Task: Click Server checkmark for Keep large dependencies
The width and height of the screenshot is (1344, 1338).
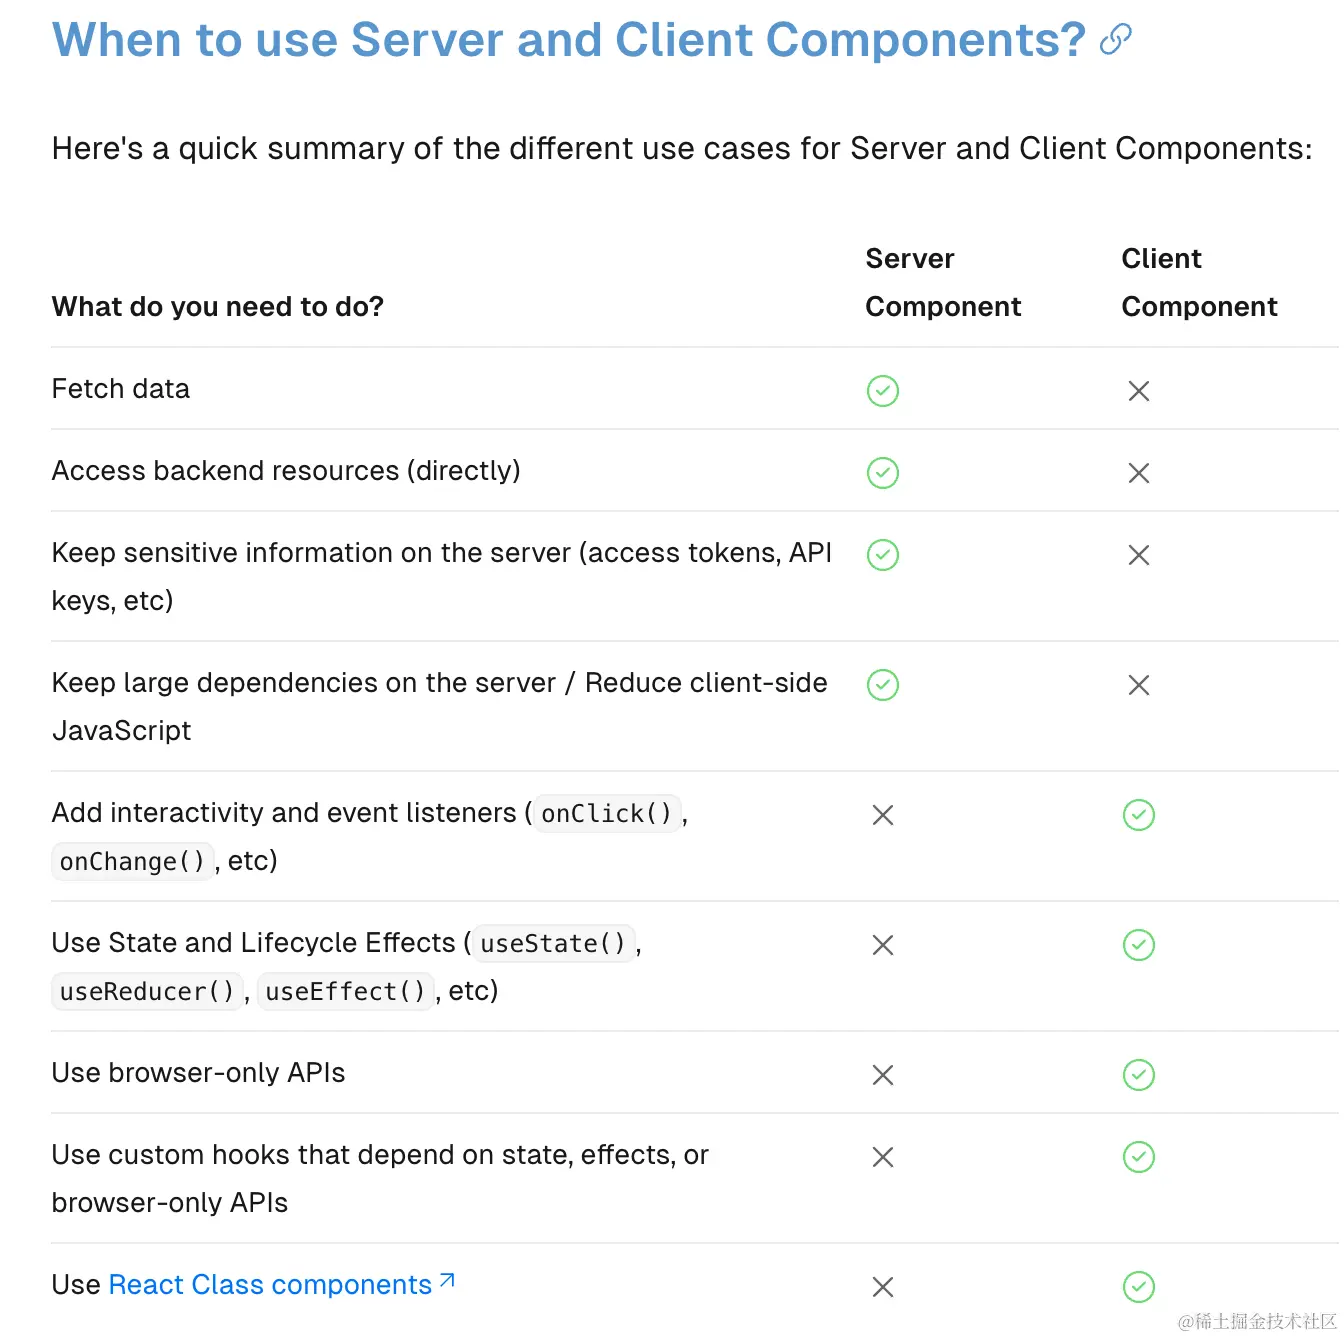Action: coord(882,685)
